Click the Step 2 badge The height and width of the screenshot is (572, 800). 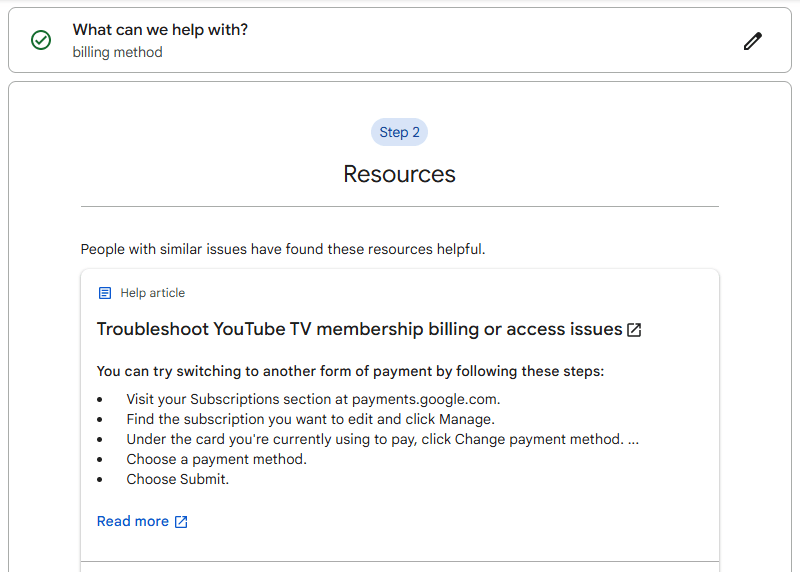(x=399, y=132)
